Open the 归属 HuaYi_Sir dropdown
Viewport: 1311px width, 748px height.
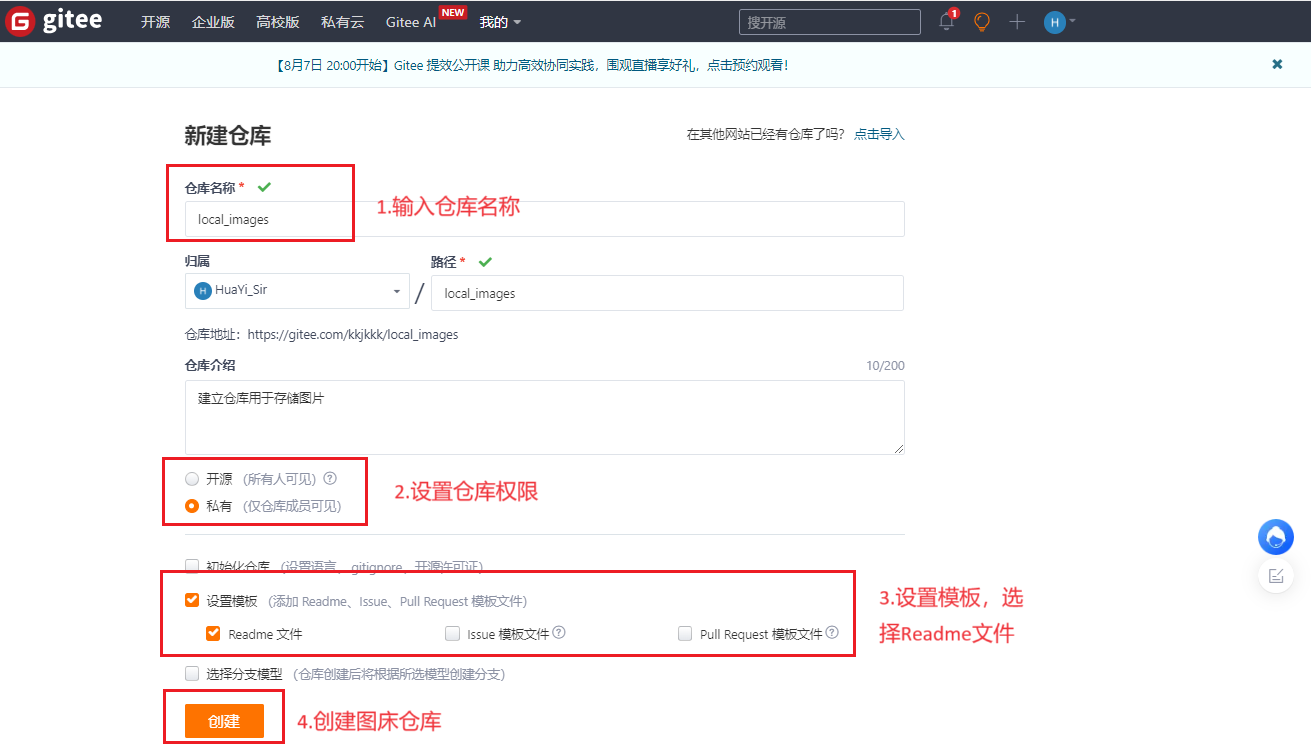(x=297, y=291)
